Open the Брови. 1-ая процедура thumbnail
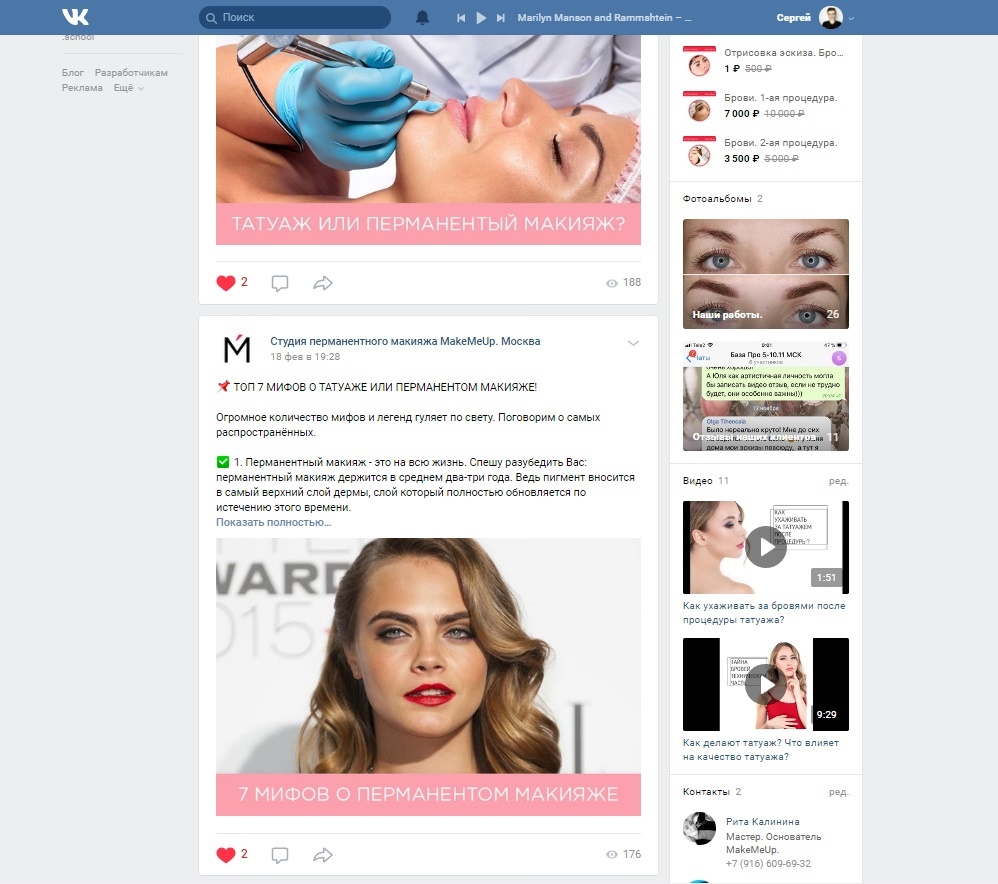The width and height of the screenshot is (998, 884). point(699,107)
